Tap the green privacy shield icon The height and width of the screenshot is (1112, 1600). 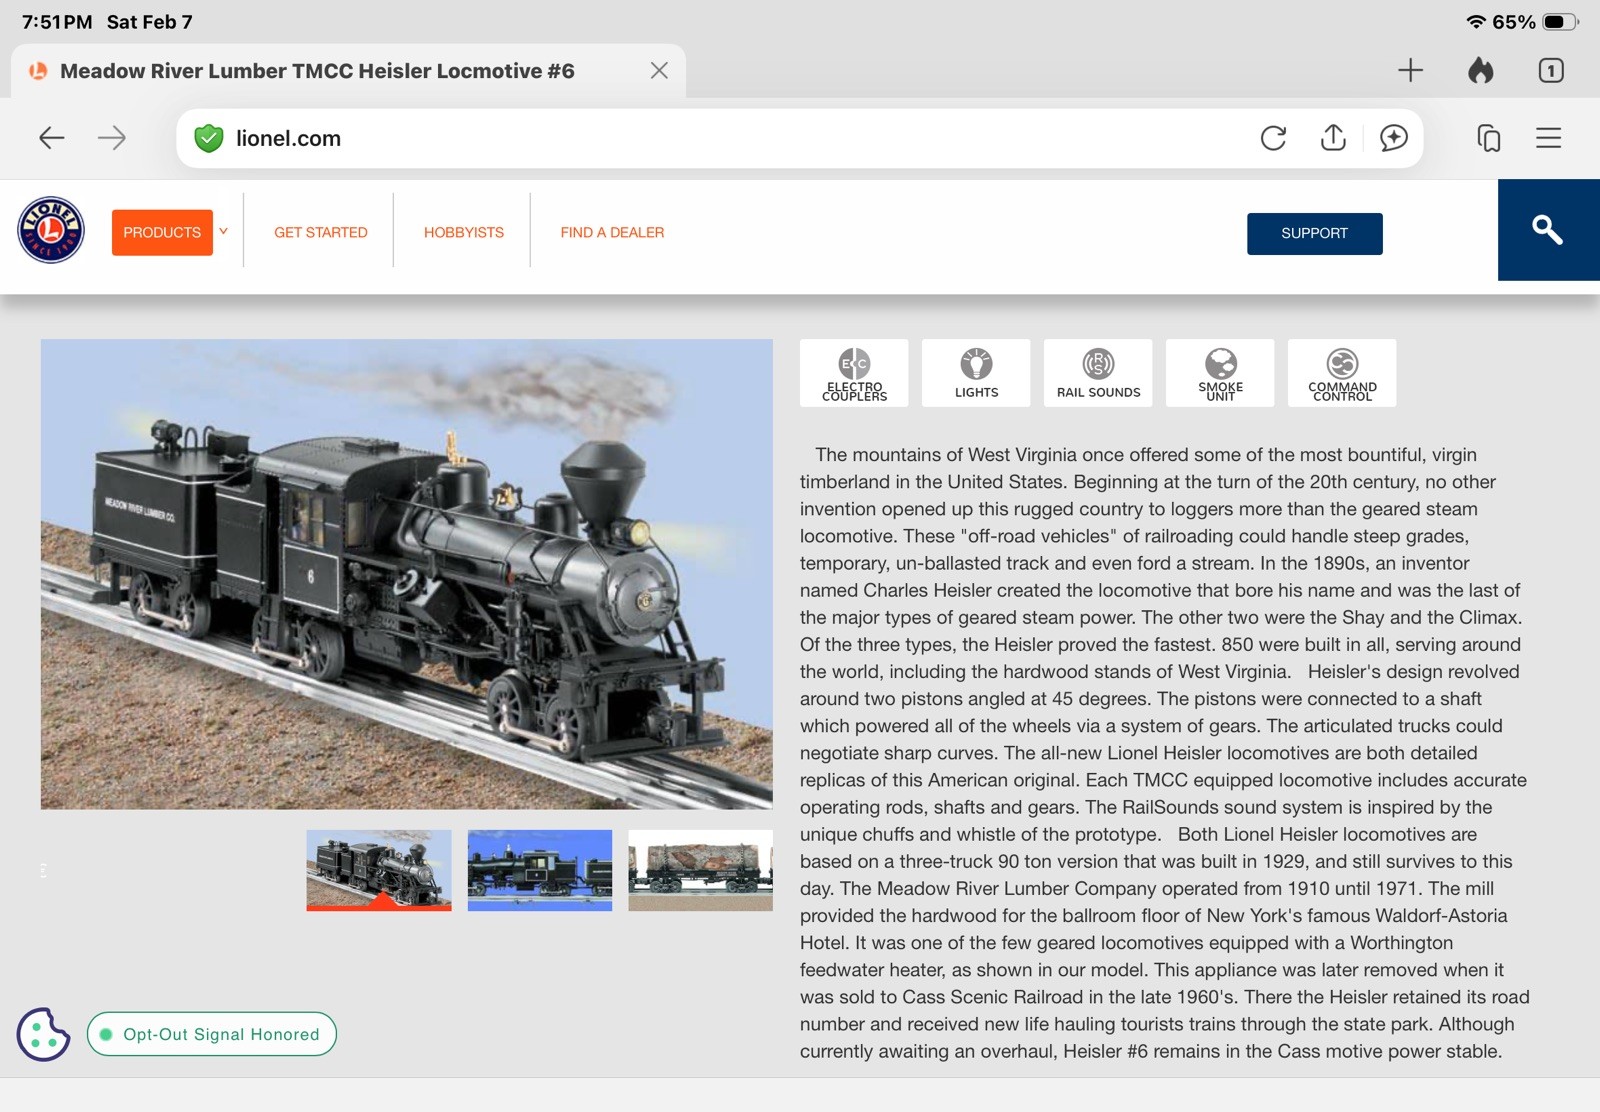[208, 138]
